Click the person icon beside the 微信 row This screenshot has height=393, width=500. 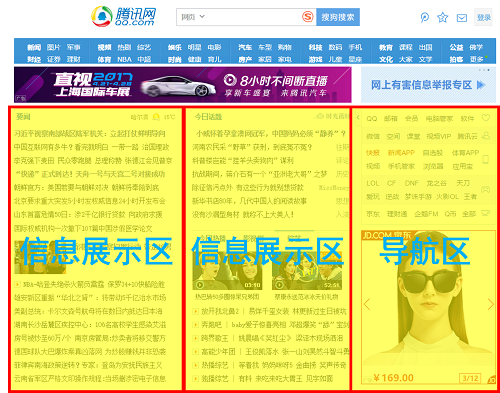click(486, 135)
